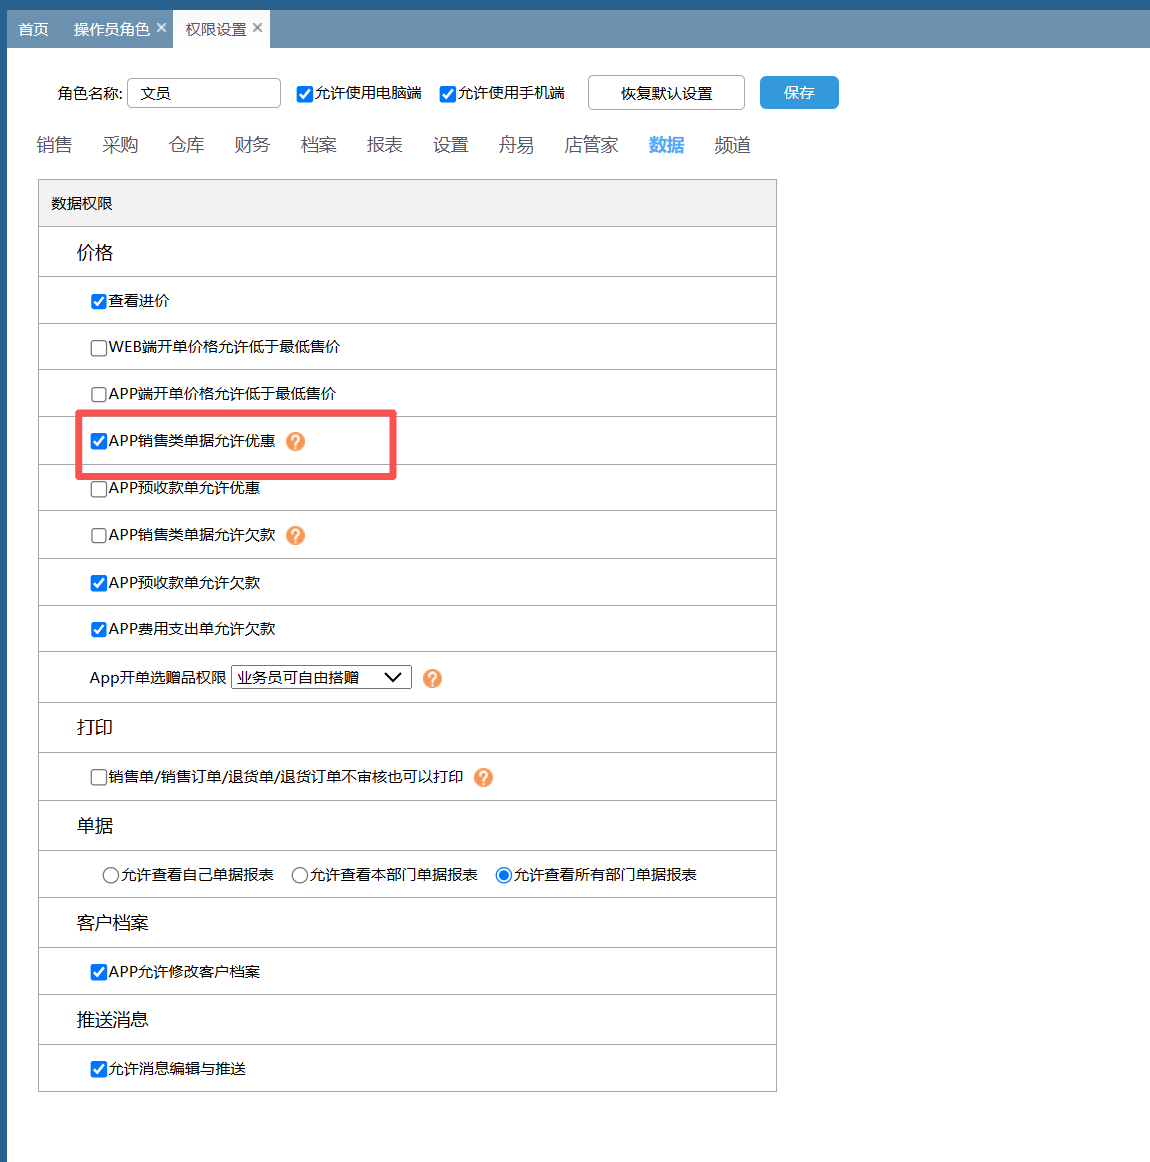The width and height of the screenshot is (1150, 1162).
Task: Enable WEB端开单价格允许低于最低售价
Action: [x=99, y=348]
